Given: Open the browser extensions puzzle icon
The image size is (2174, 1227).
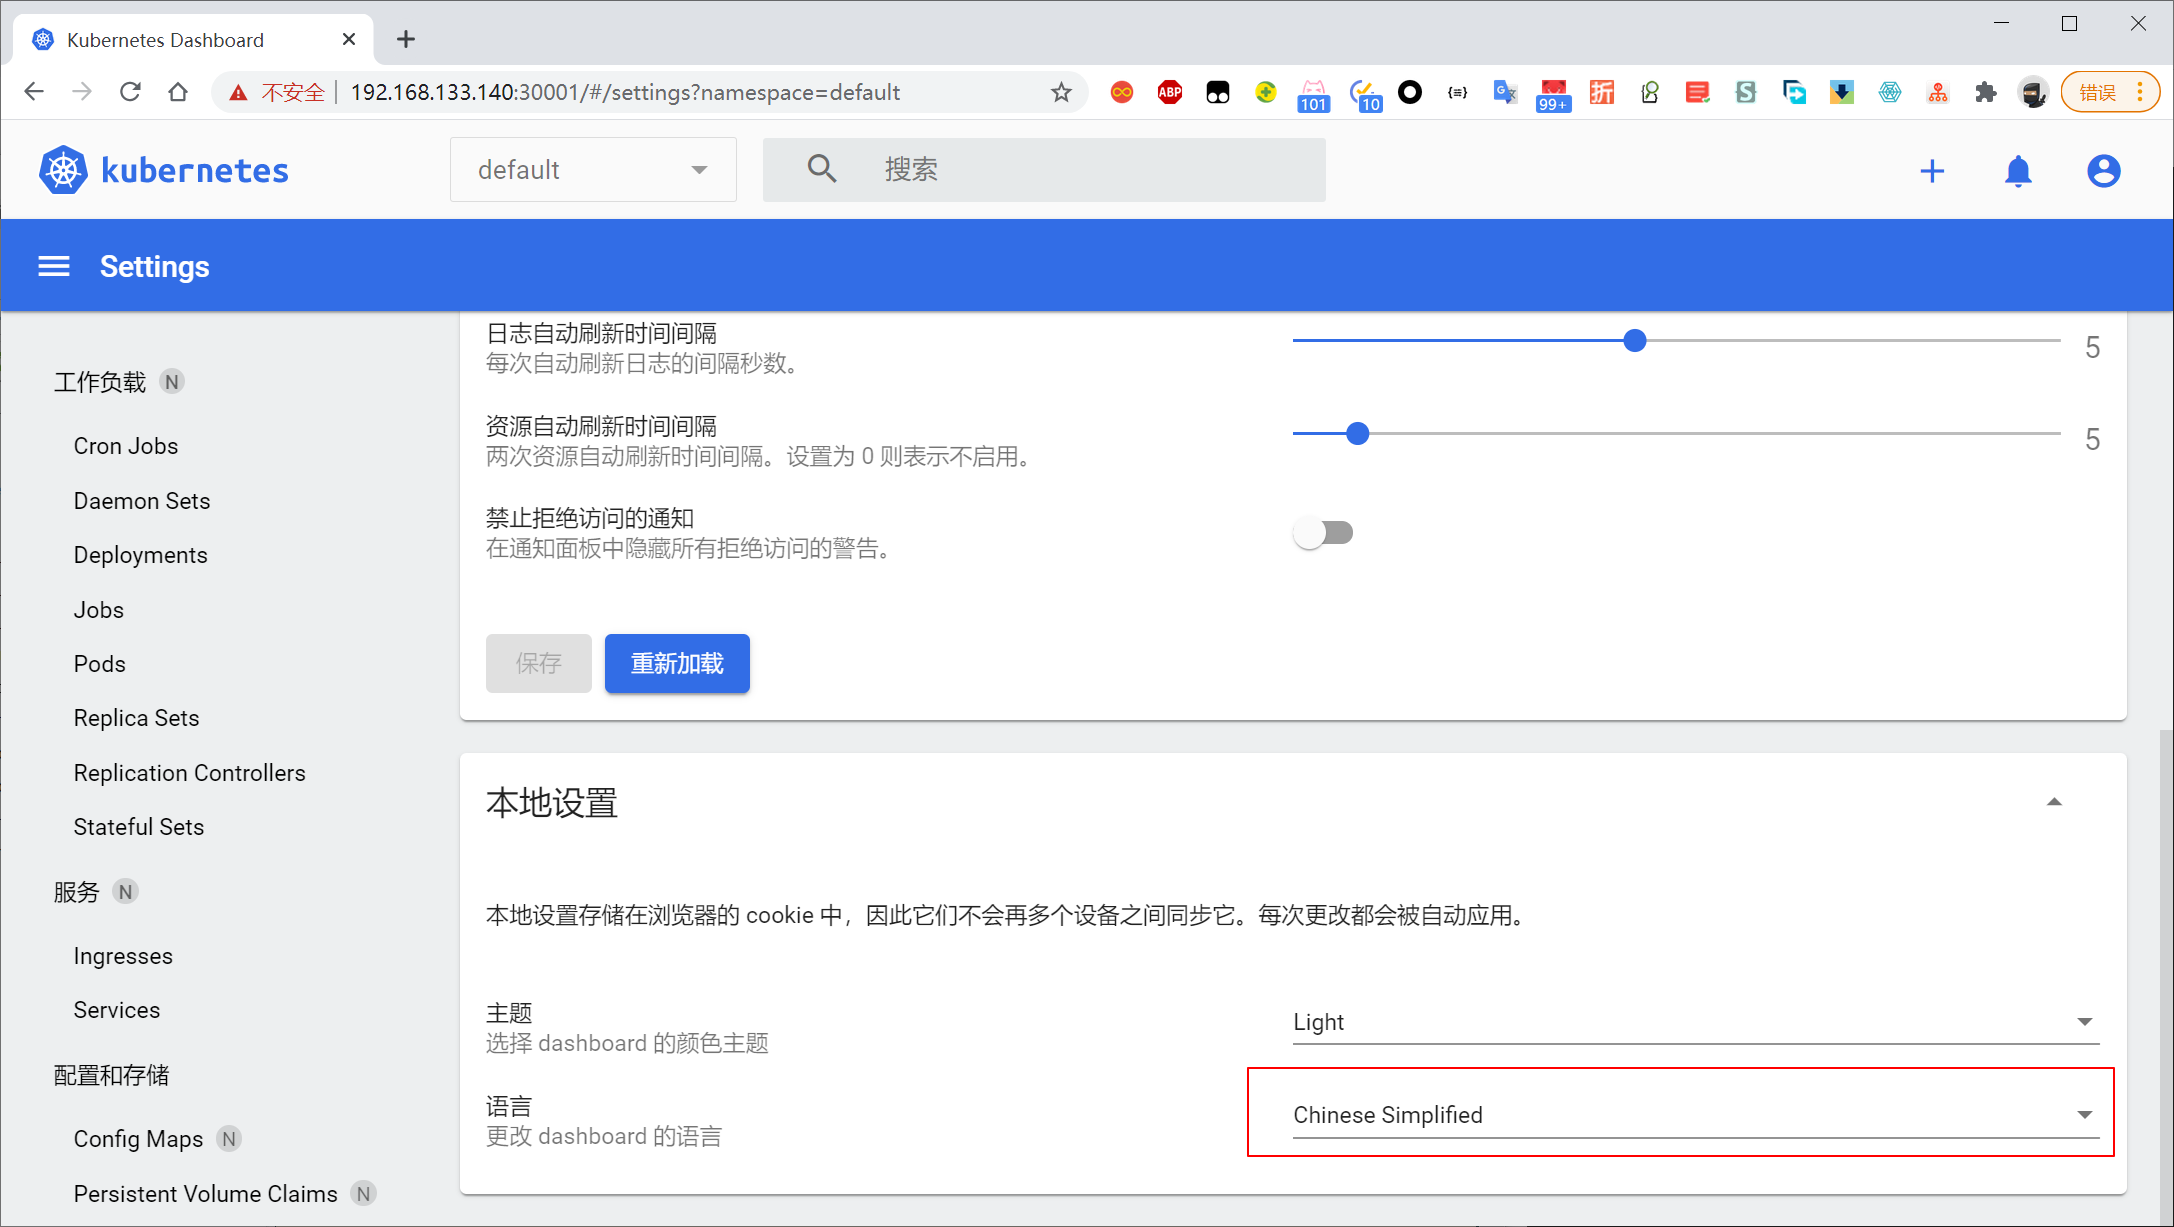Looking at the screenshot, I should 1986,93.
